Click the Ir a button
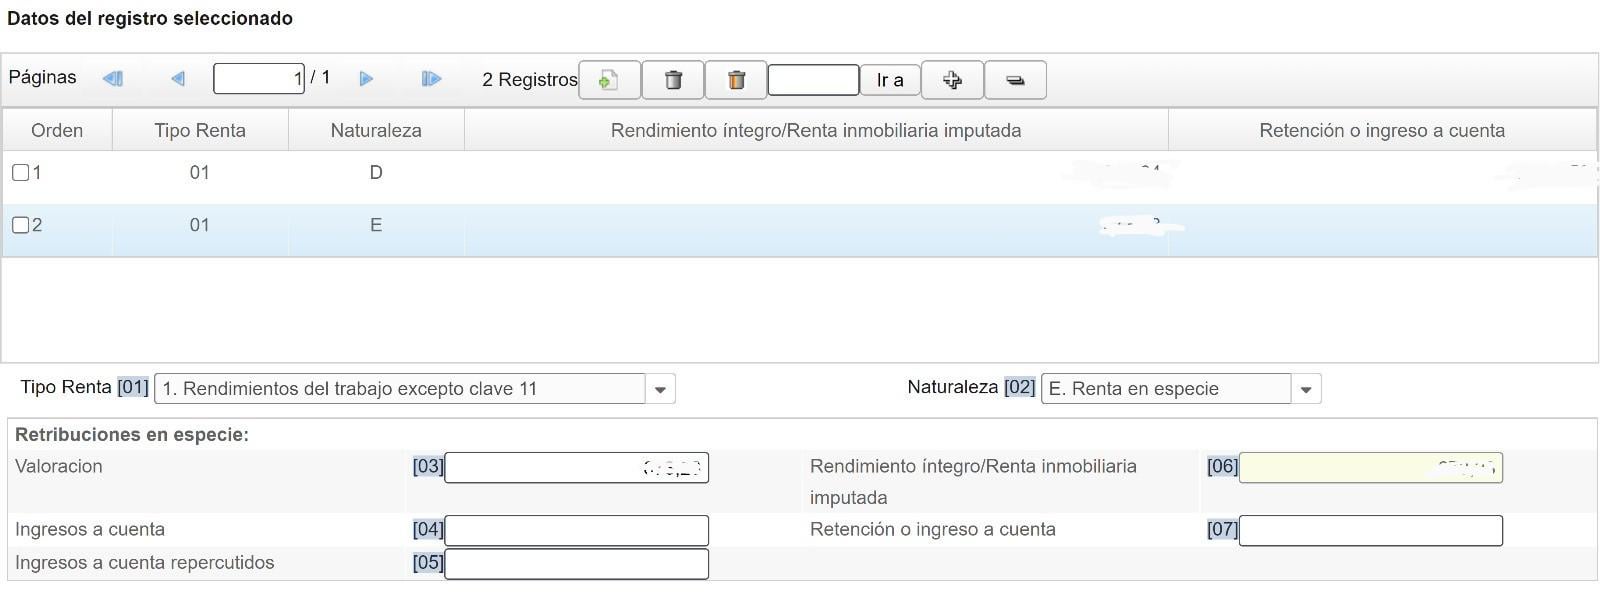Viewport: 1600px width, 604px height. 890,80
